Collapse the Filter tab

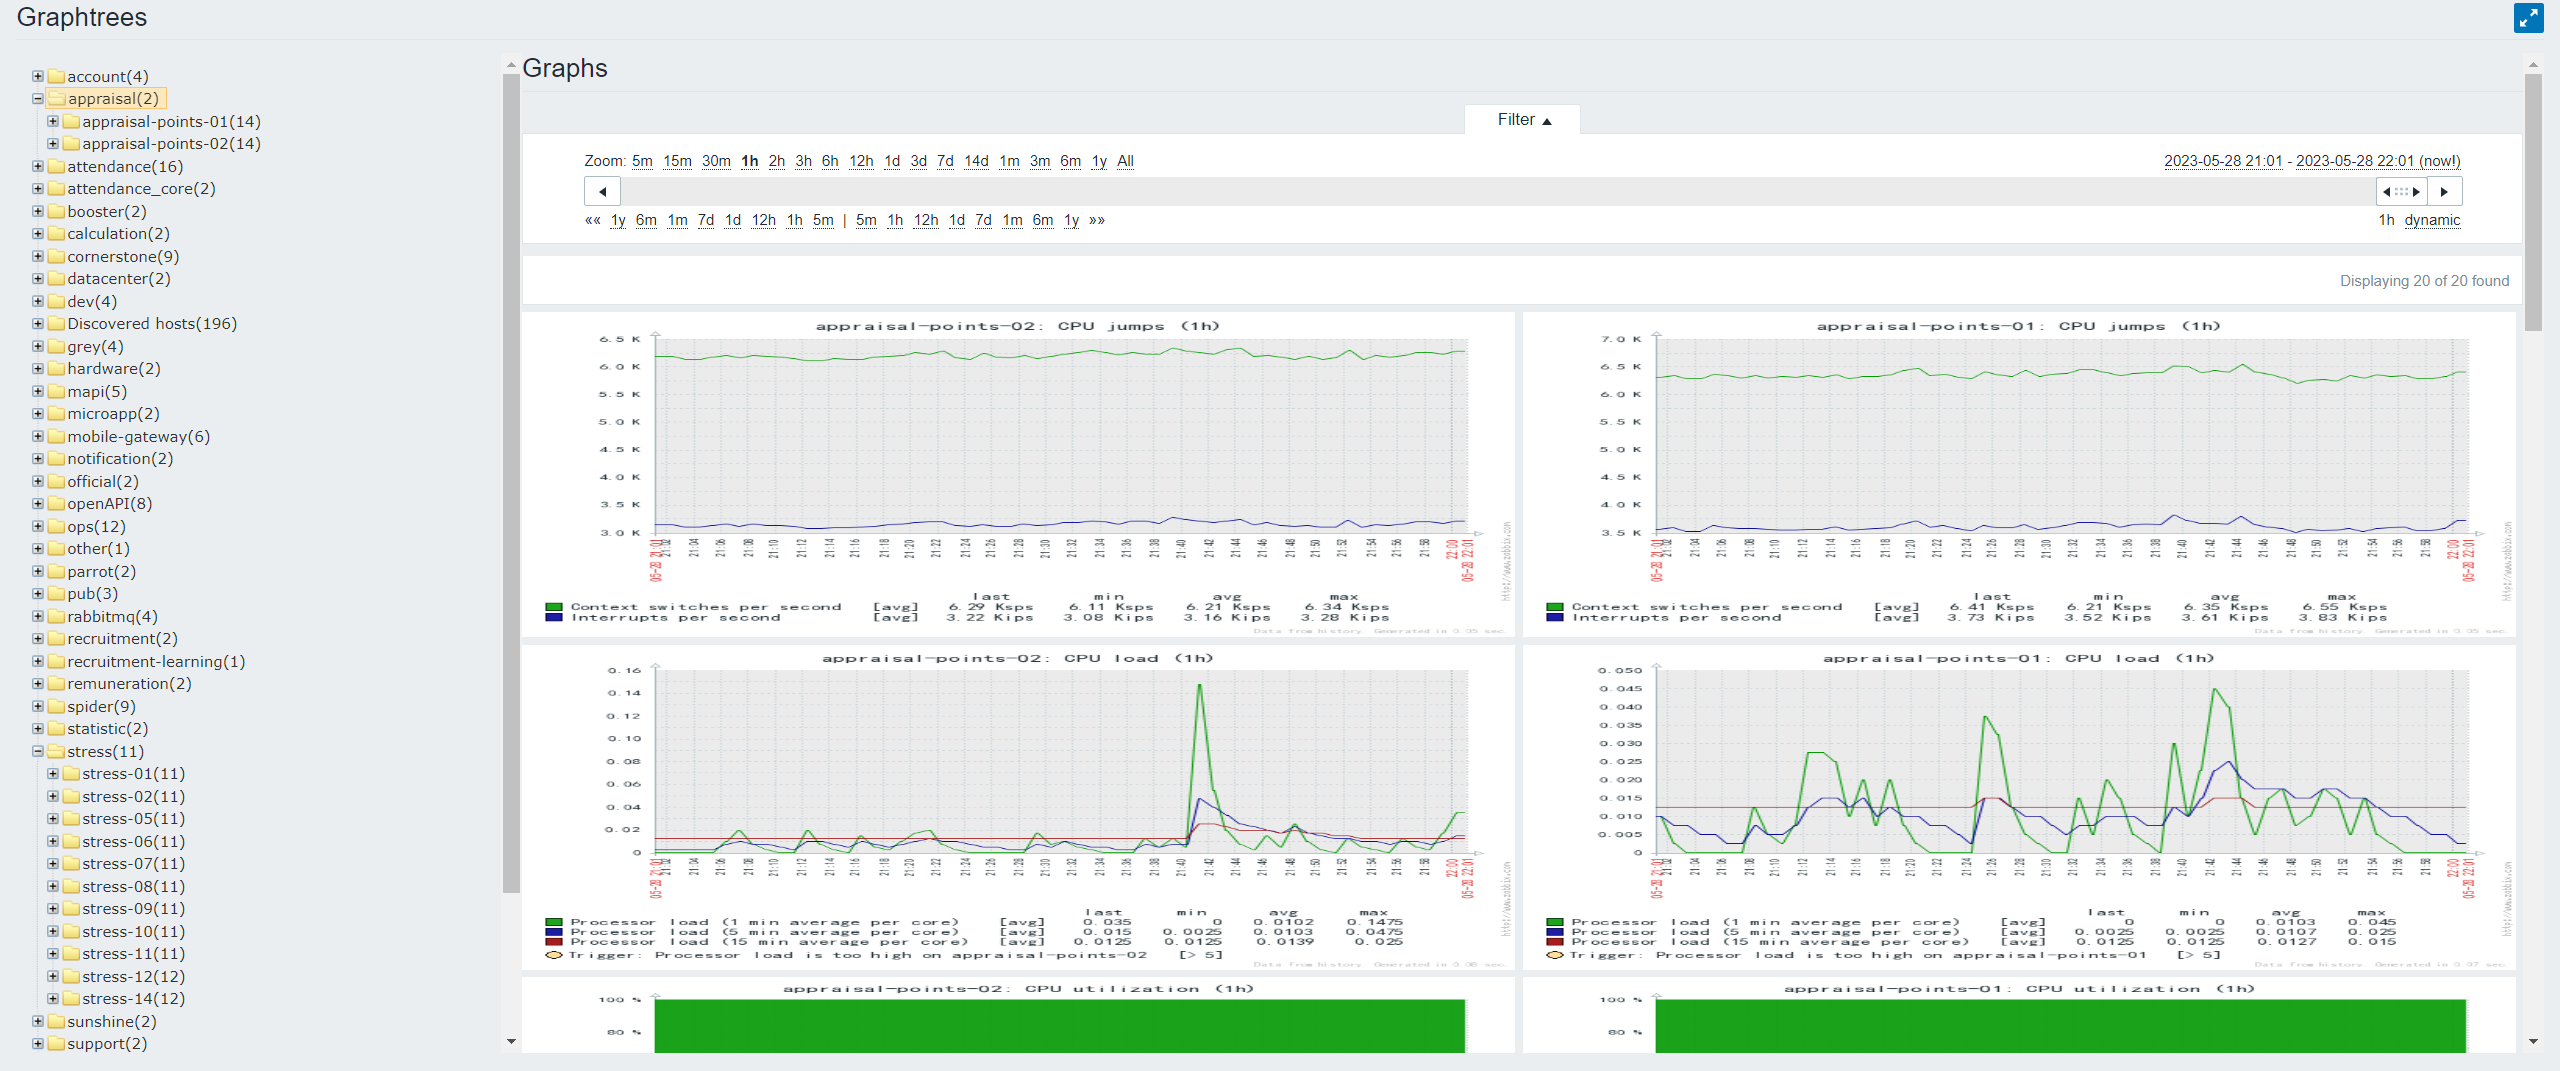coord(1523,119)
